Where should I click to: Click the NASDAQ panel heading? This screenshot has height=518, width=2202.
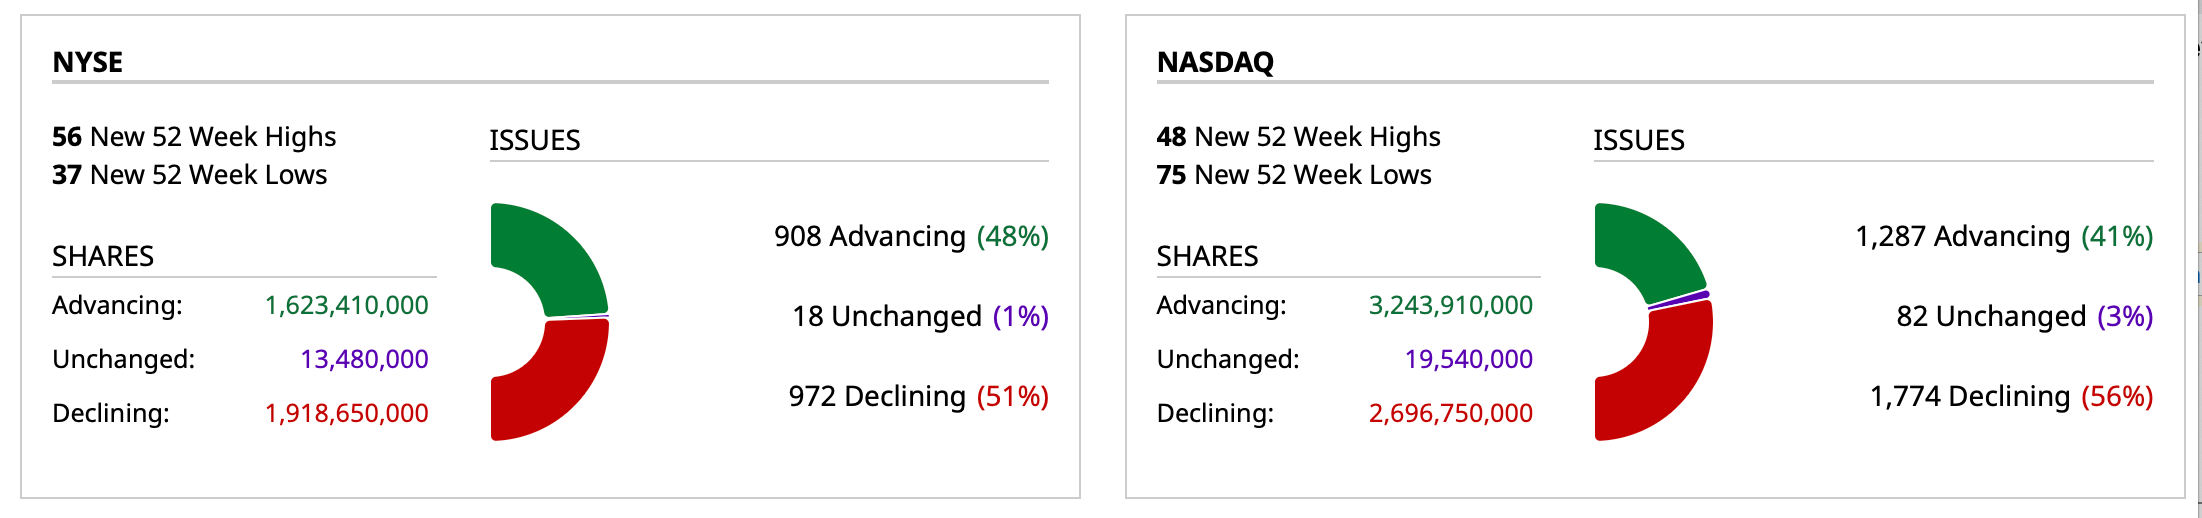click(1215, 62)
